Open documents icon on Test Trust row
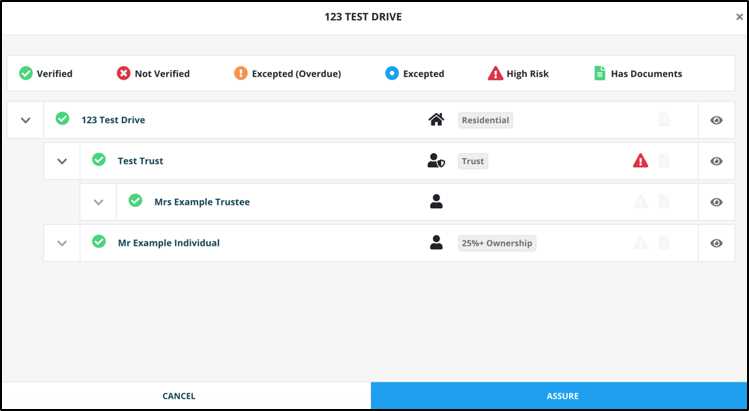 coord(663,161)
